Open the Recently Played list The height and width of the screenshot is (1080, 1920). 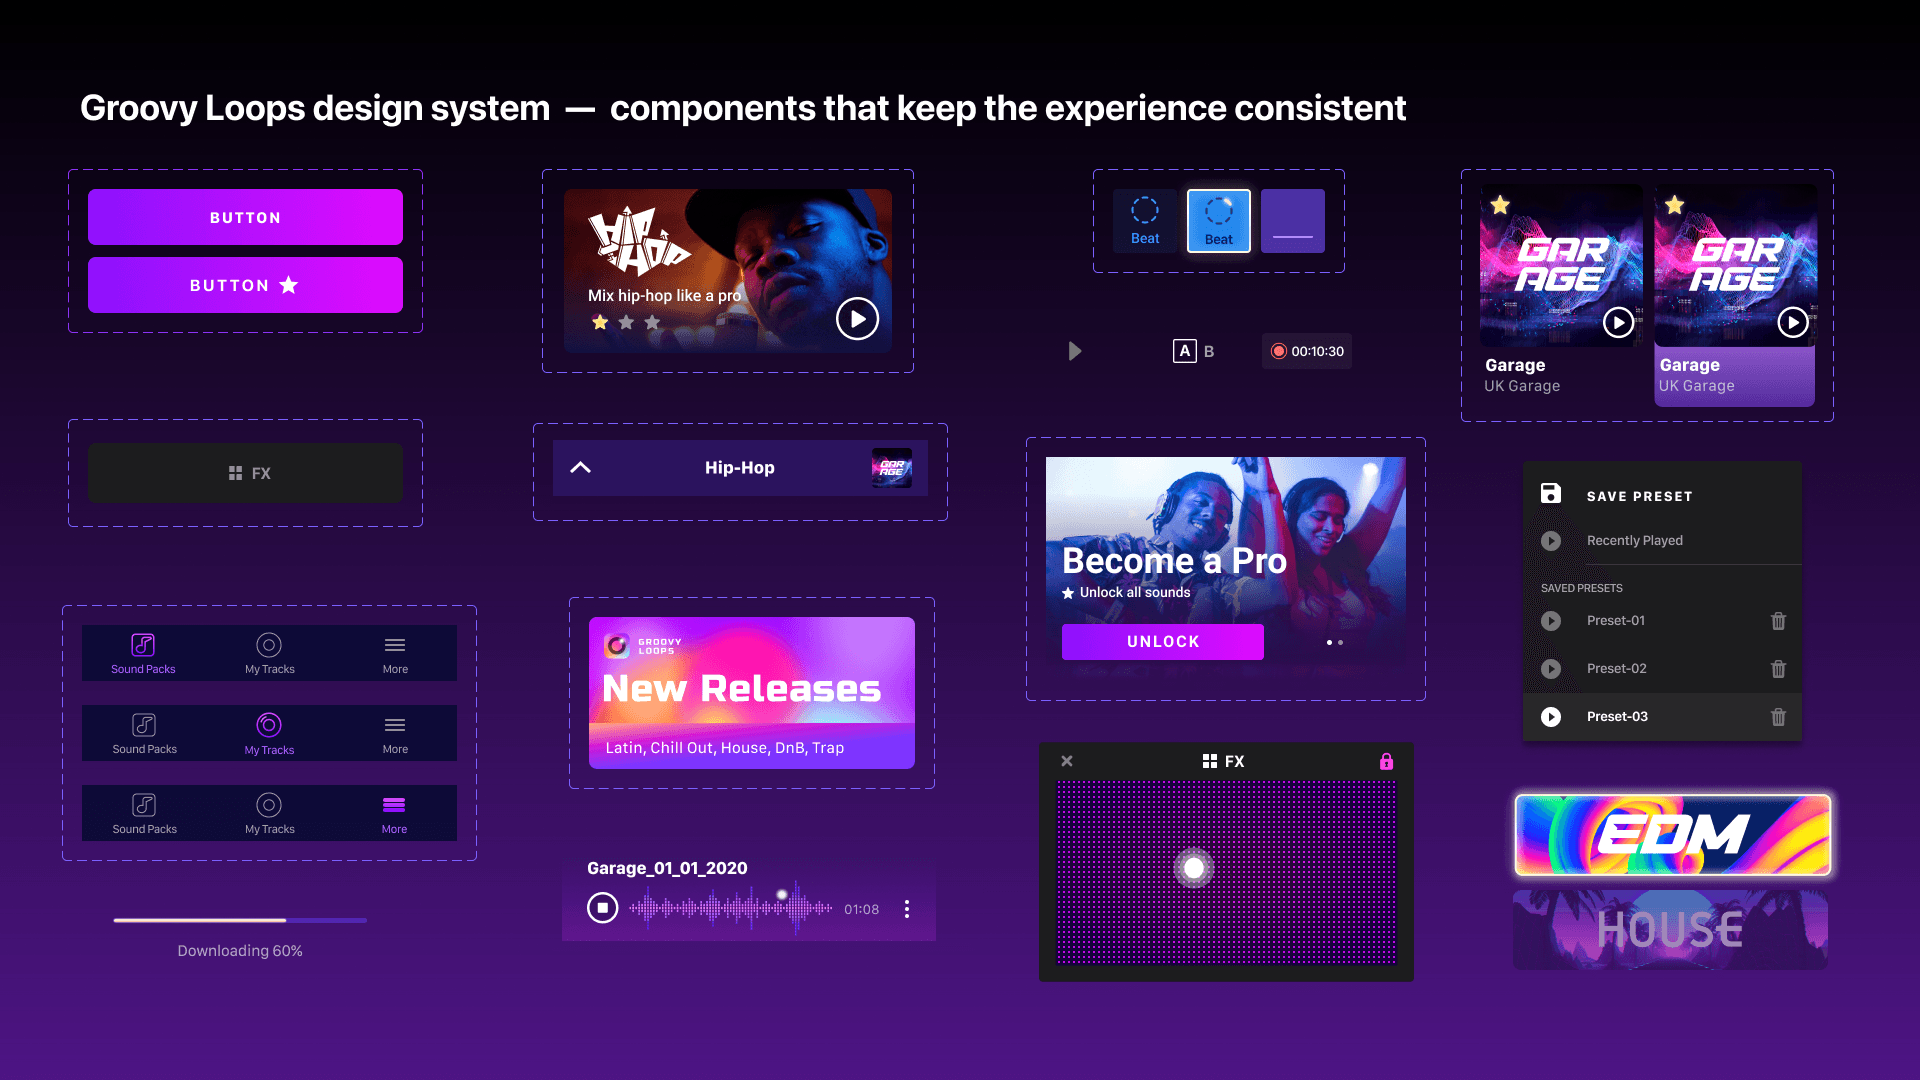click(1634, 541)
